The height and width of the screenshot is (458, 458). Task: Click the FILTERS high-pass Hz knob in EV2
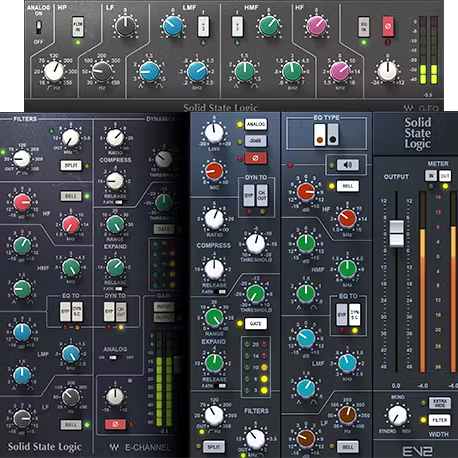click(x=214, y=415)
